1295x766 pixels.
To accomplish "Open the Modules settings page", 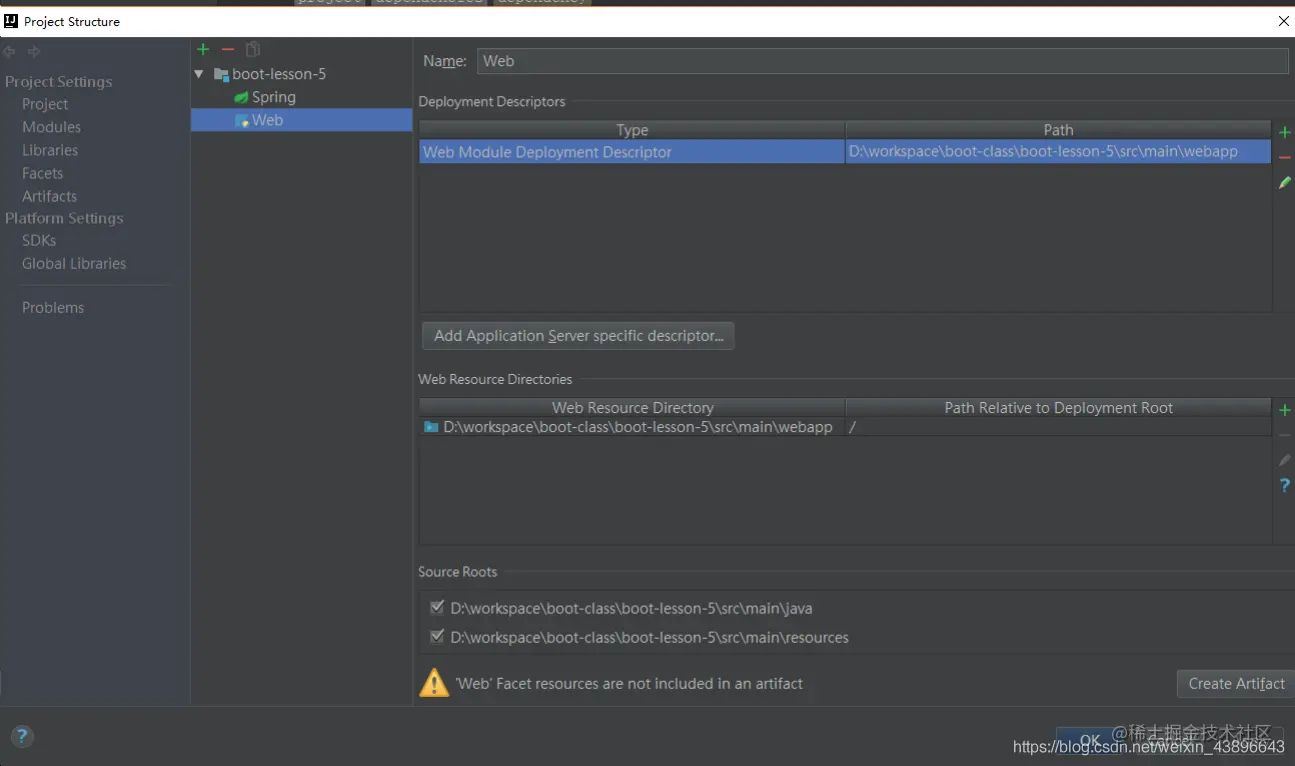I will coord(51,127).
